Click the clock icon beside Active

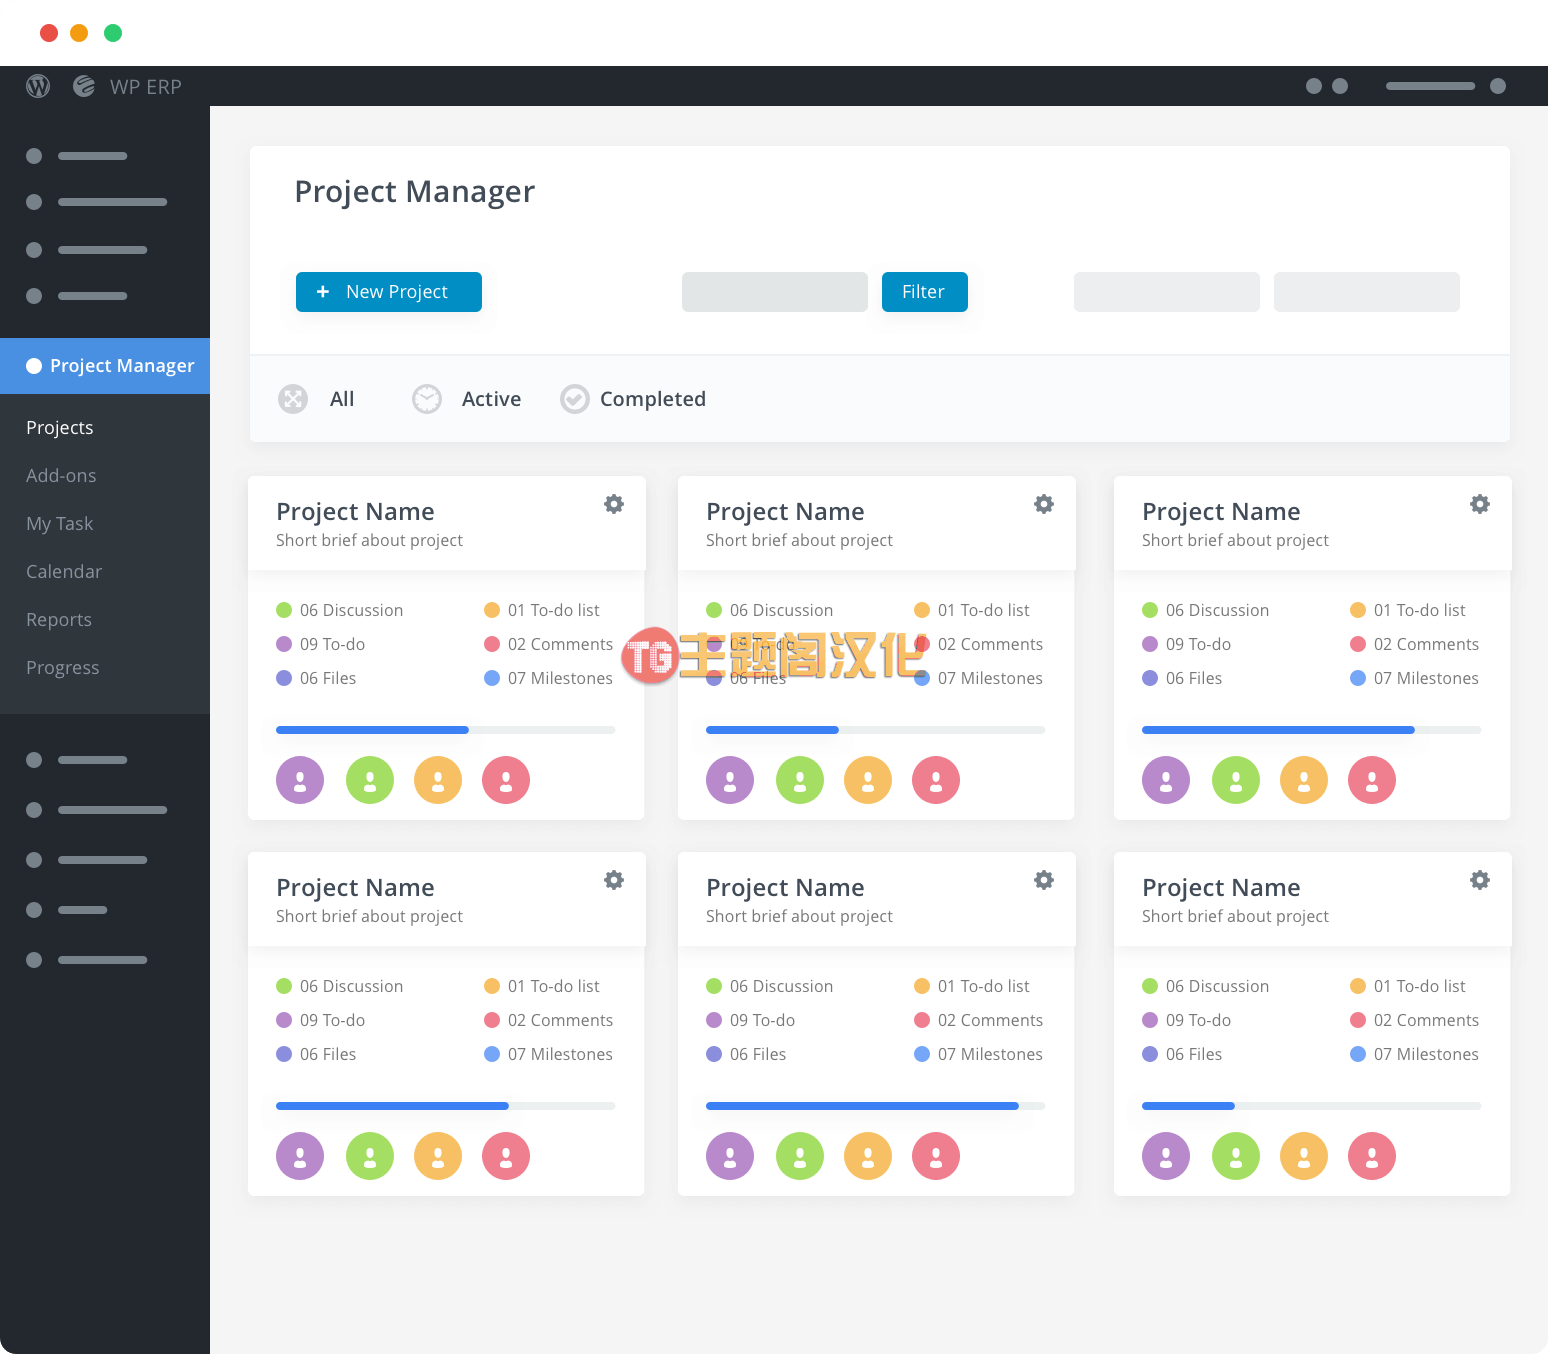(x=427, y=399)
